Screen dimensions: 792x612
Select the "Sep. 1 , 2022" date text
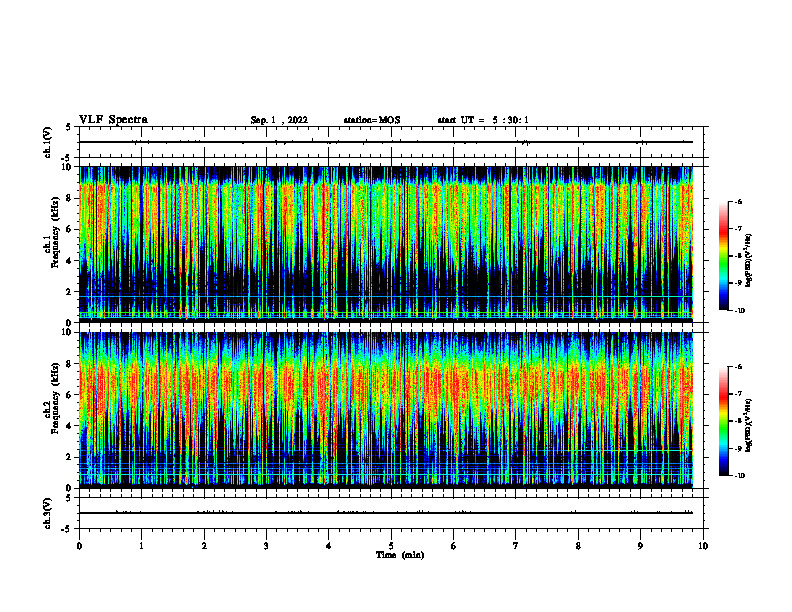279,120
